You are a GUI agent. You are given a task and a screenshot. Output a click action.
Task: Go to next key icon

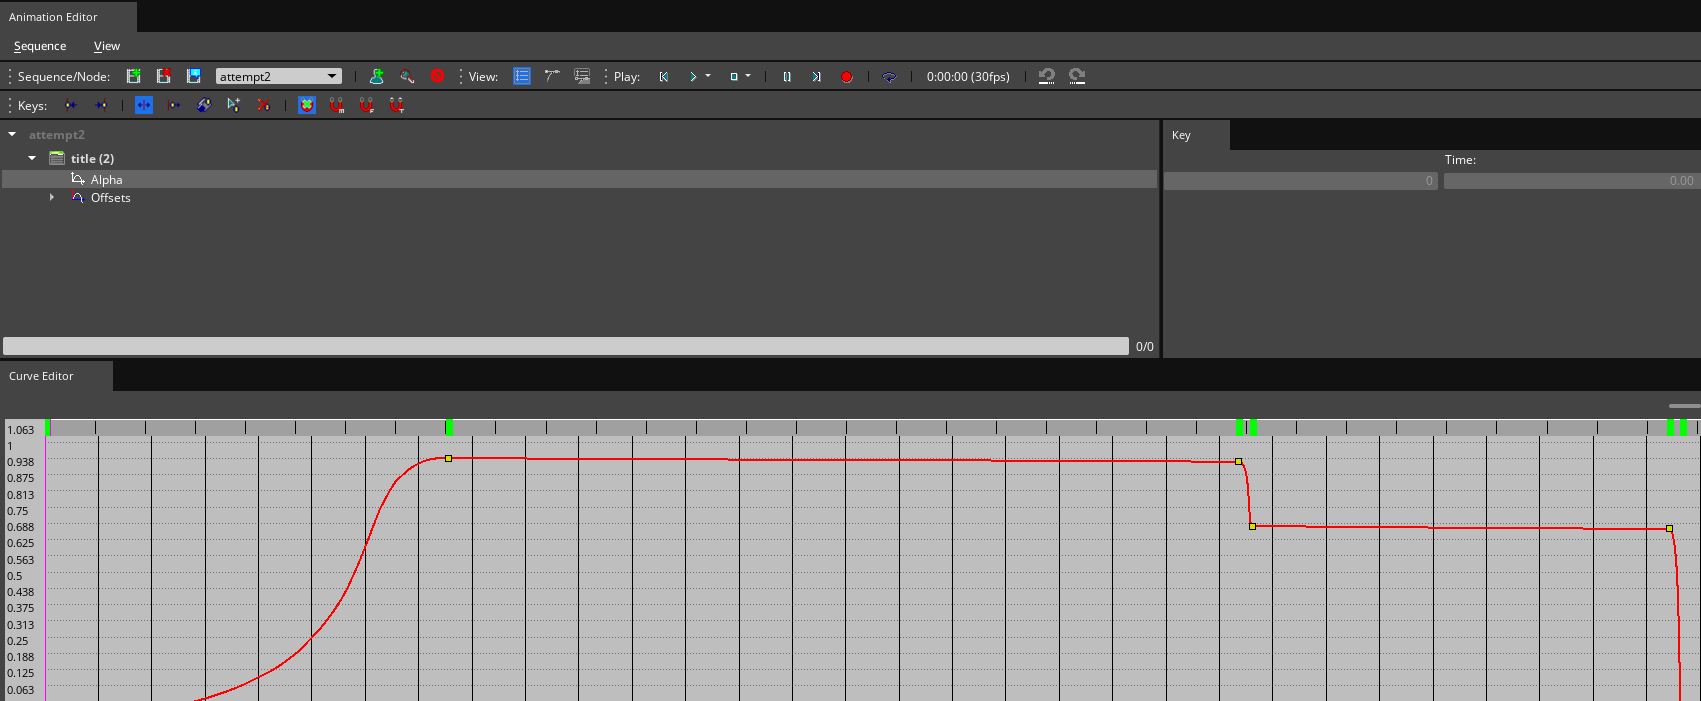click(101, 105)
